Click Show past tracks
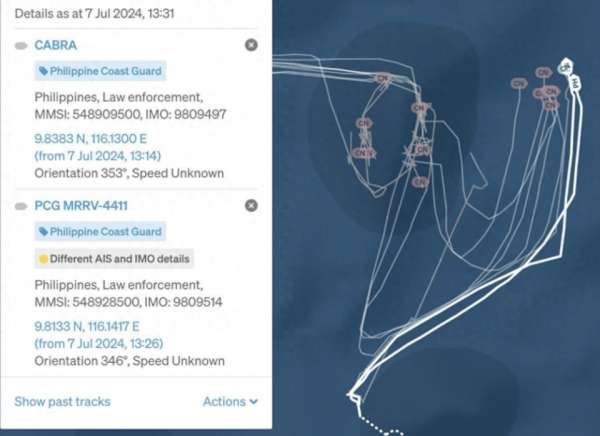 62,401
